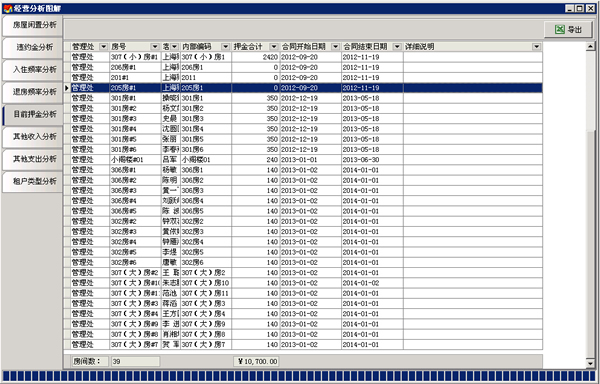Click the current row indicator arrow
Screen dimensions: 600x384
(x=67, y=88)
